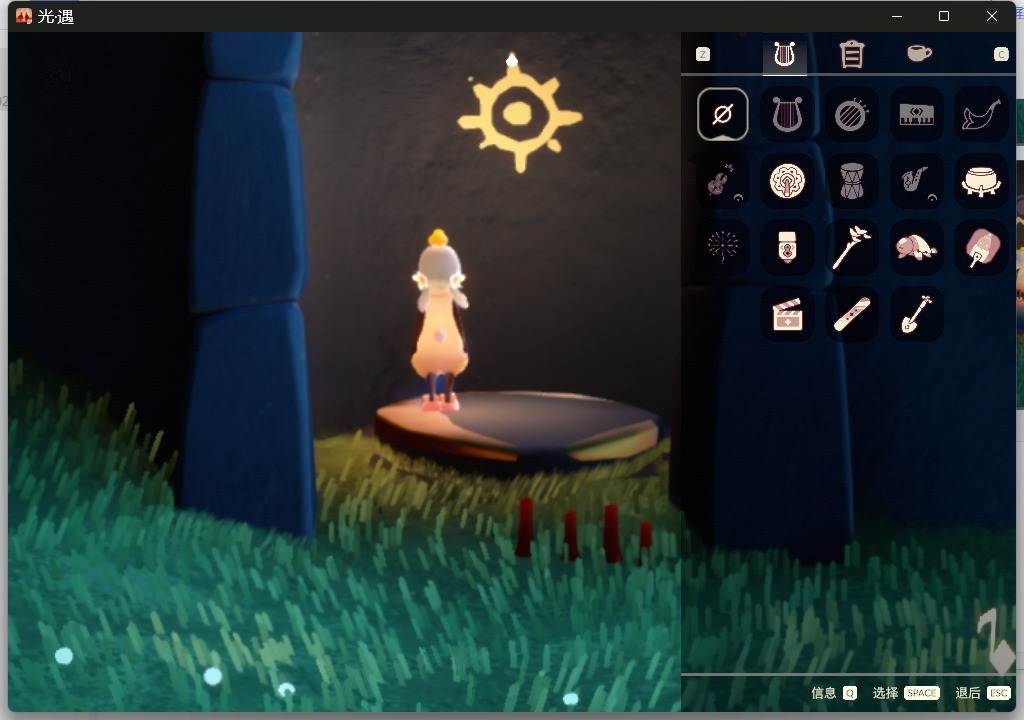Select the curved horn instrument

pos(981,114)
